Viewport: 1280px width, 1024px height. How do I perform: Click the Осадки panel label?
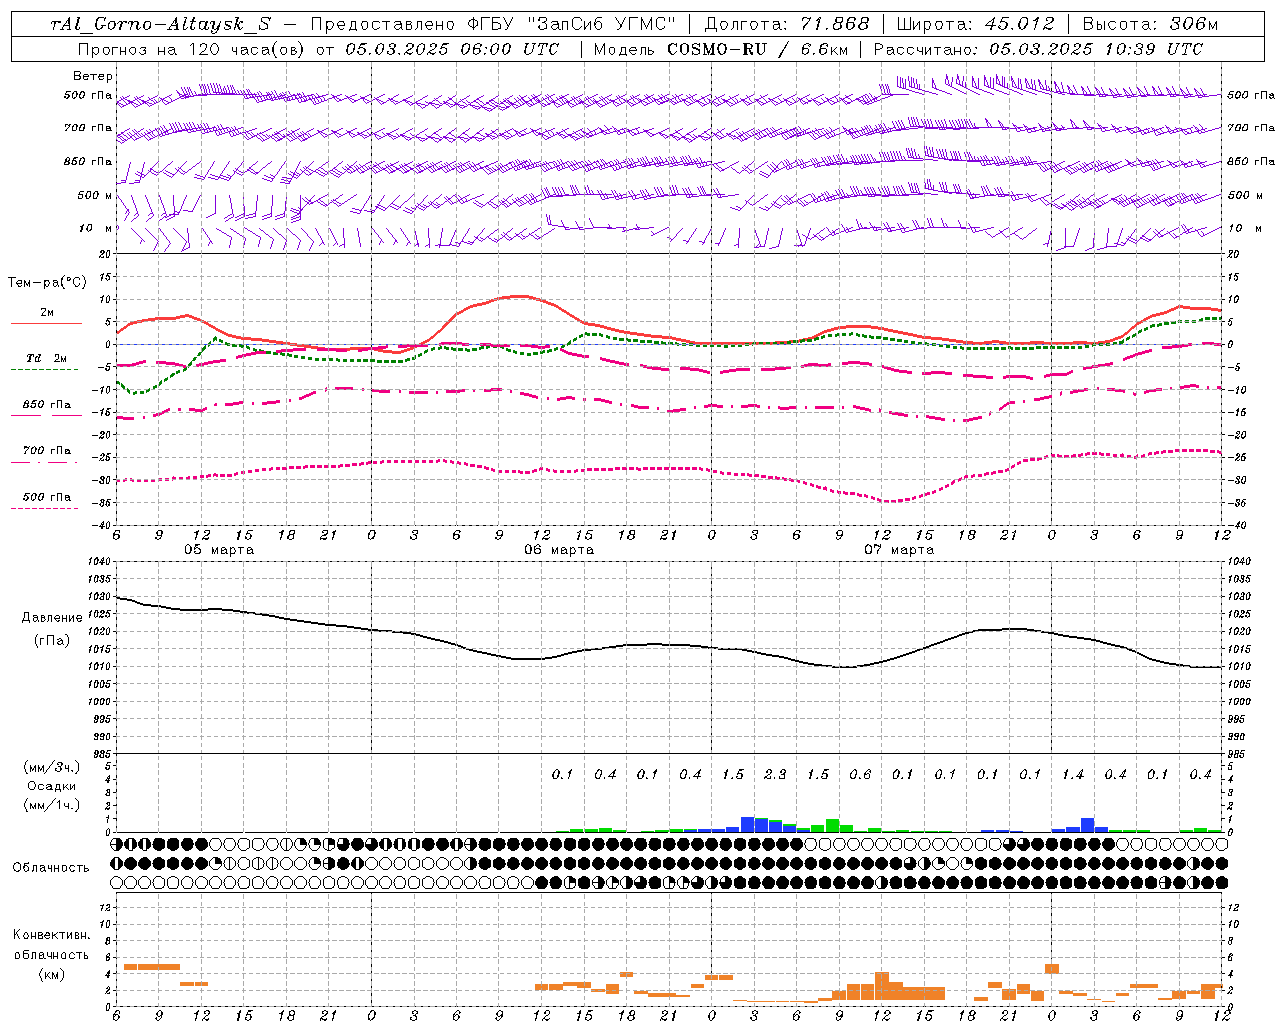click(51, 786)
